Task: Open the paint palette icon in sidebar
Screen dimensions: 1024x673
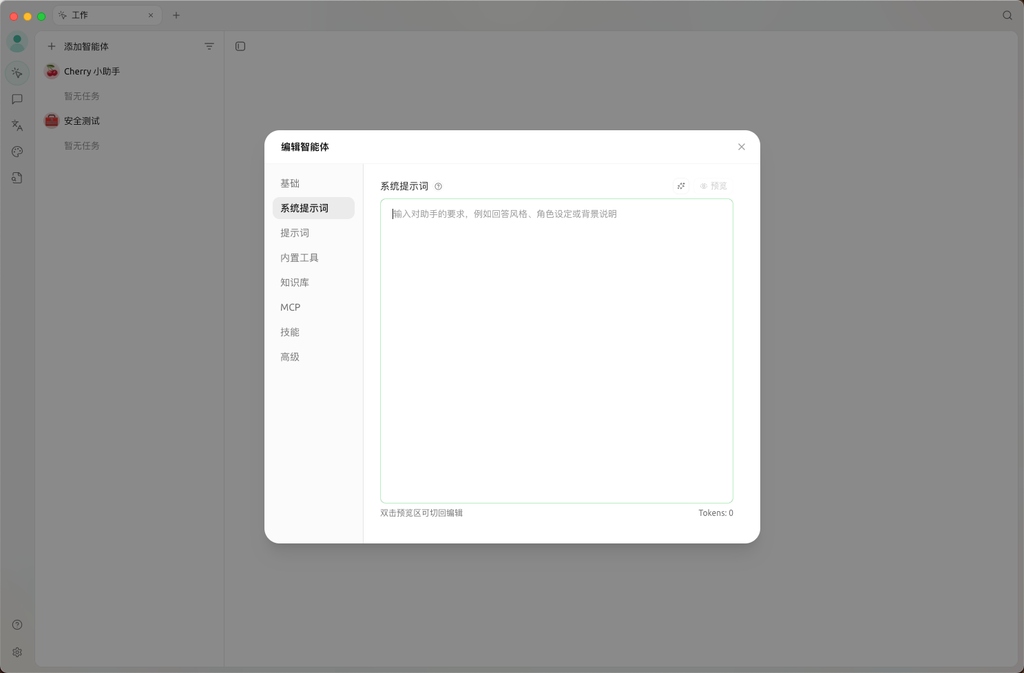Action: [x=17, y=151]
